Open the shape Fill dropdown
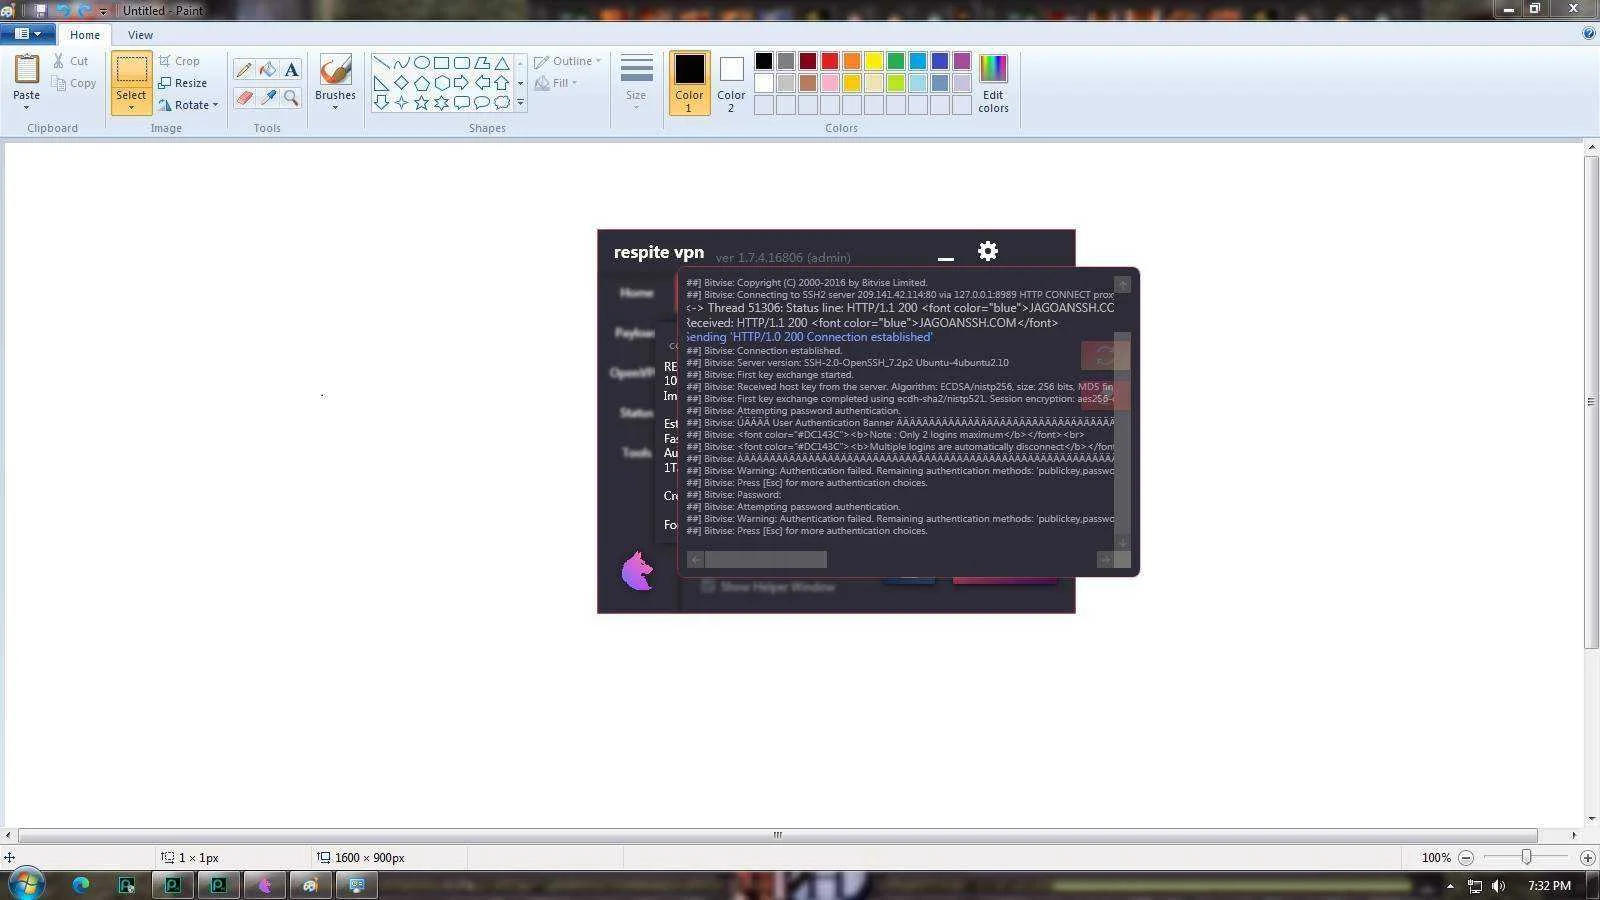Screen dimensions: 1600x900 pos(556,83)
